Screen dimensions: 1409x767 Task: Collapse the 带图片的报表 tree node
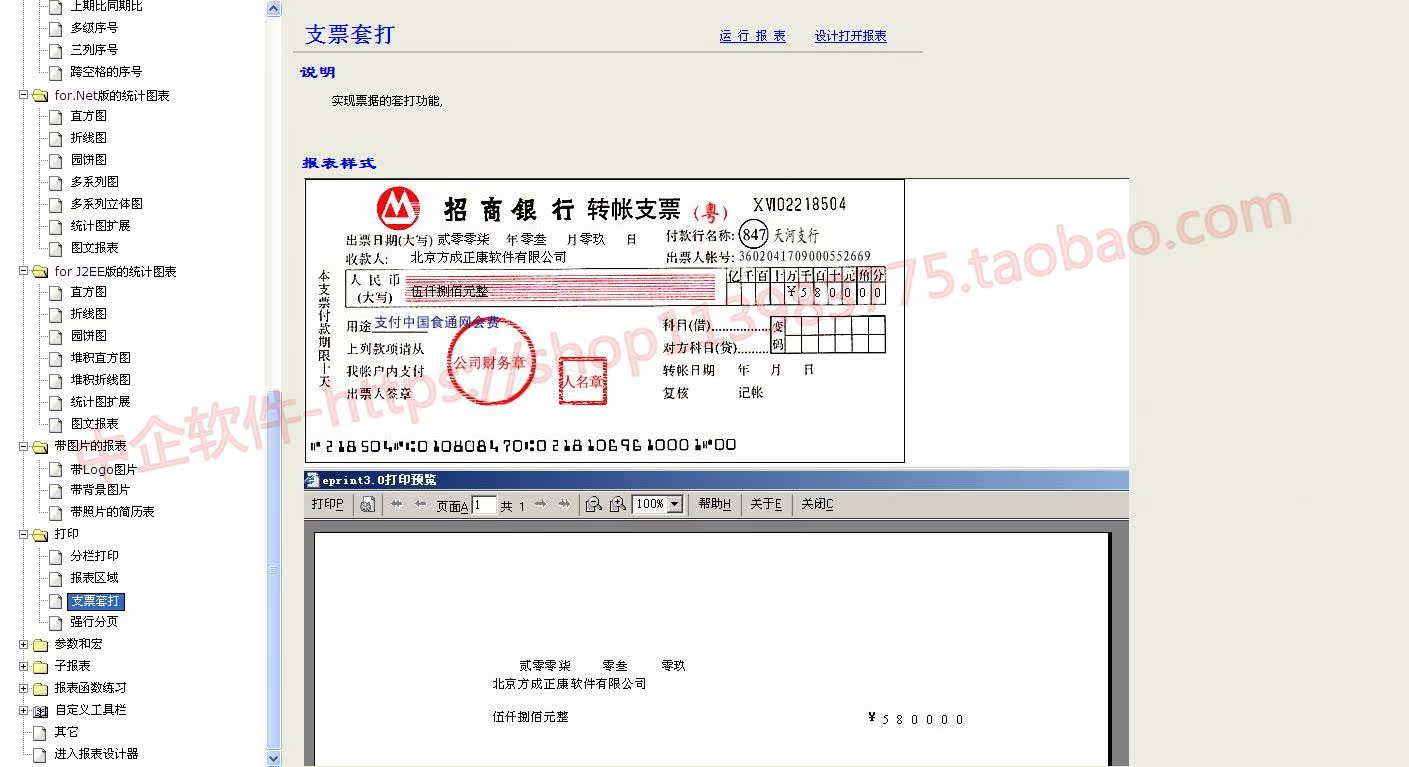point(24,447)
